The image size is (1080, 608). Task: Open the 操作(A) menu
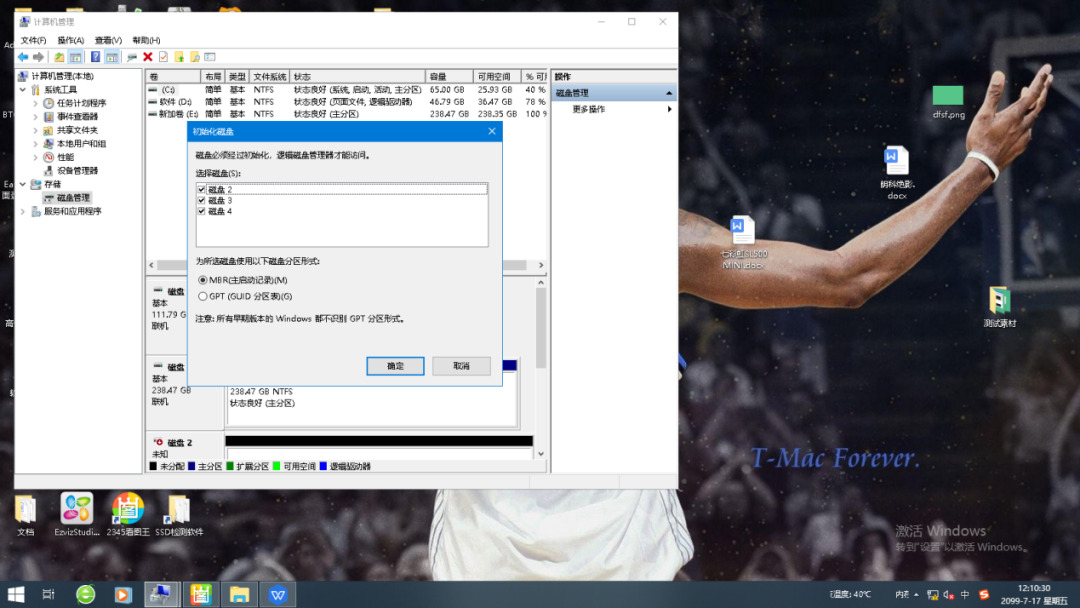click(70, 40)
